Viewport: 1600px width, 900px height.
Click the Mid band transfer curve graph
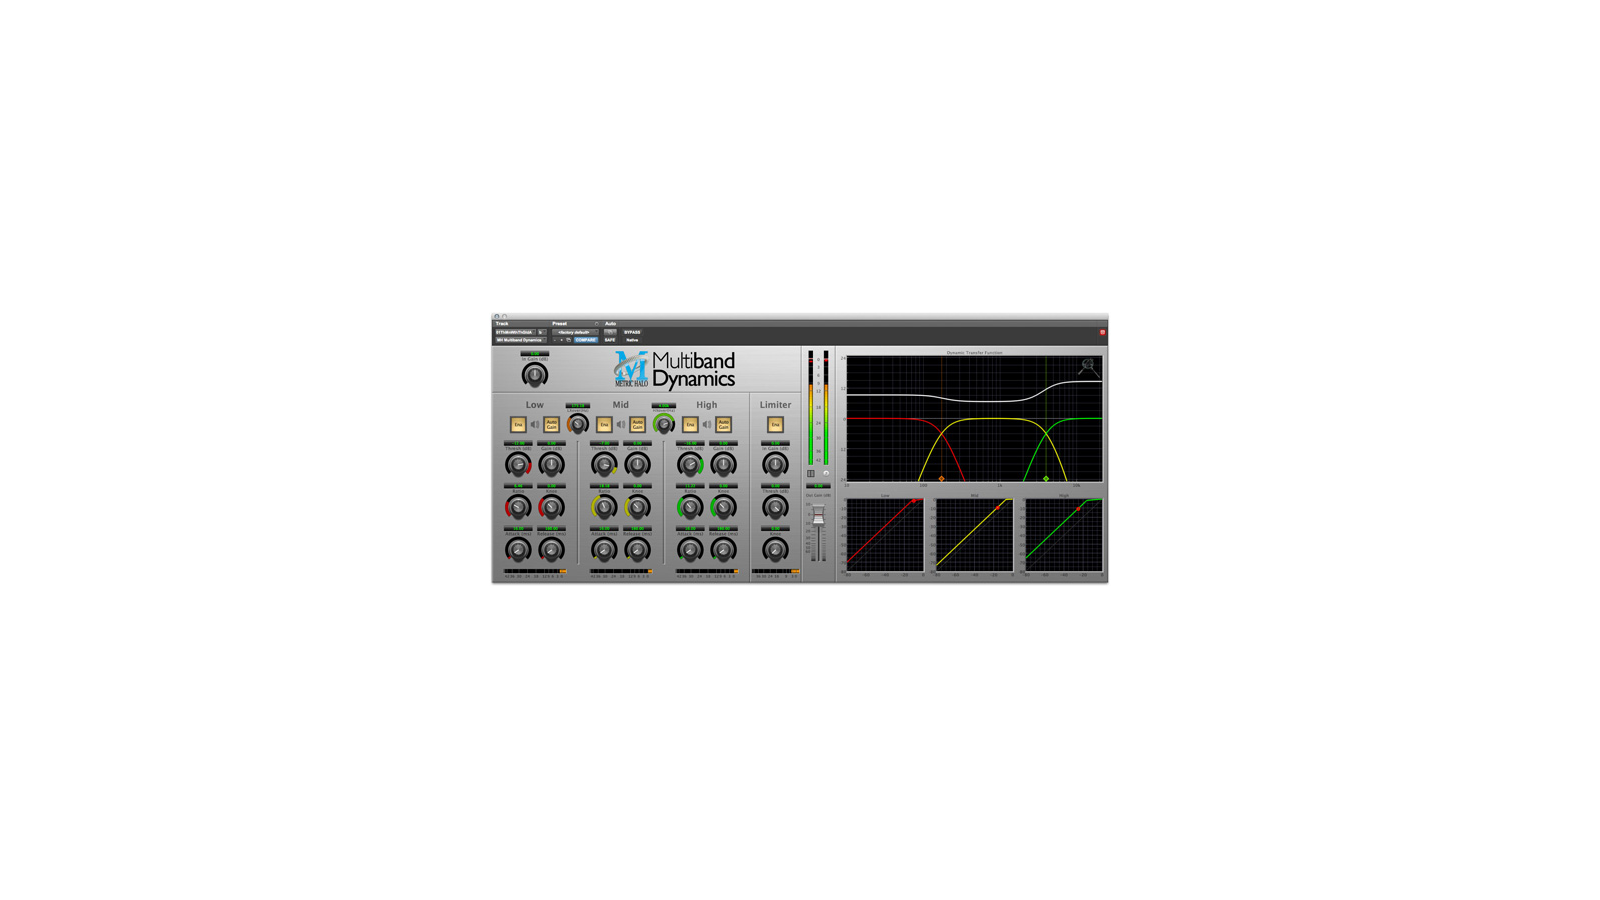coord(974,535)
